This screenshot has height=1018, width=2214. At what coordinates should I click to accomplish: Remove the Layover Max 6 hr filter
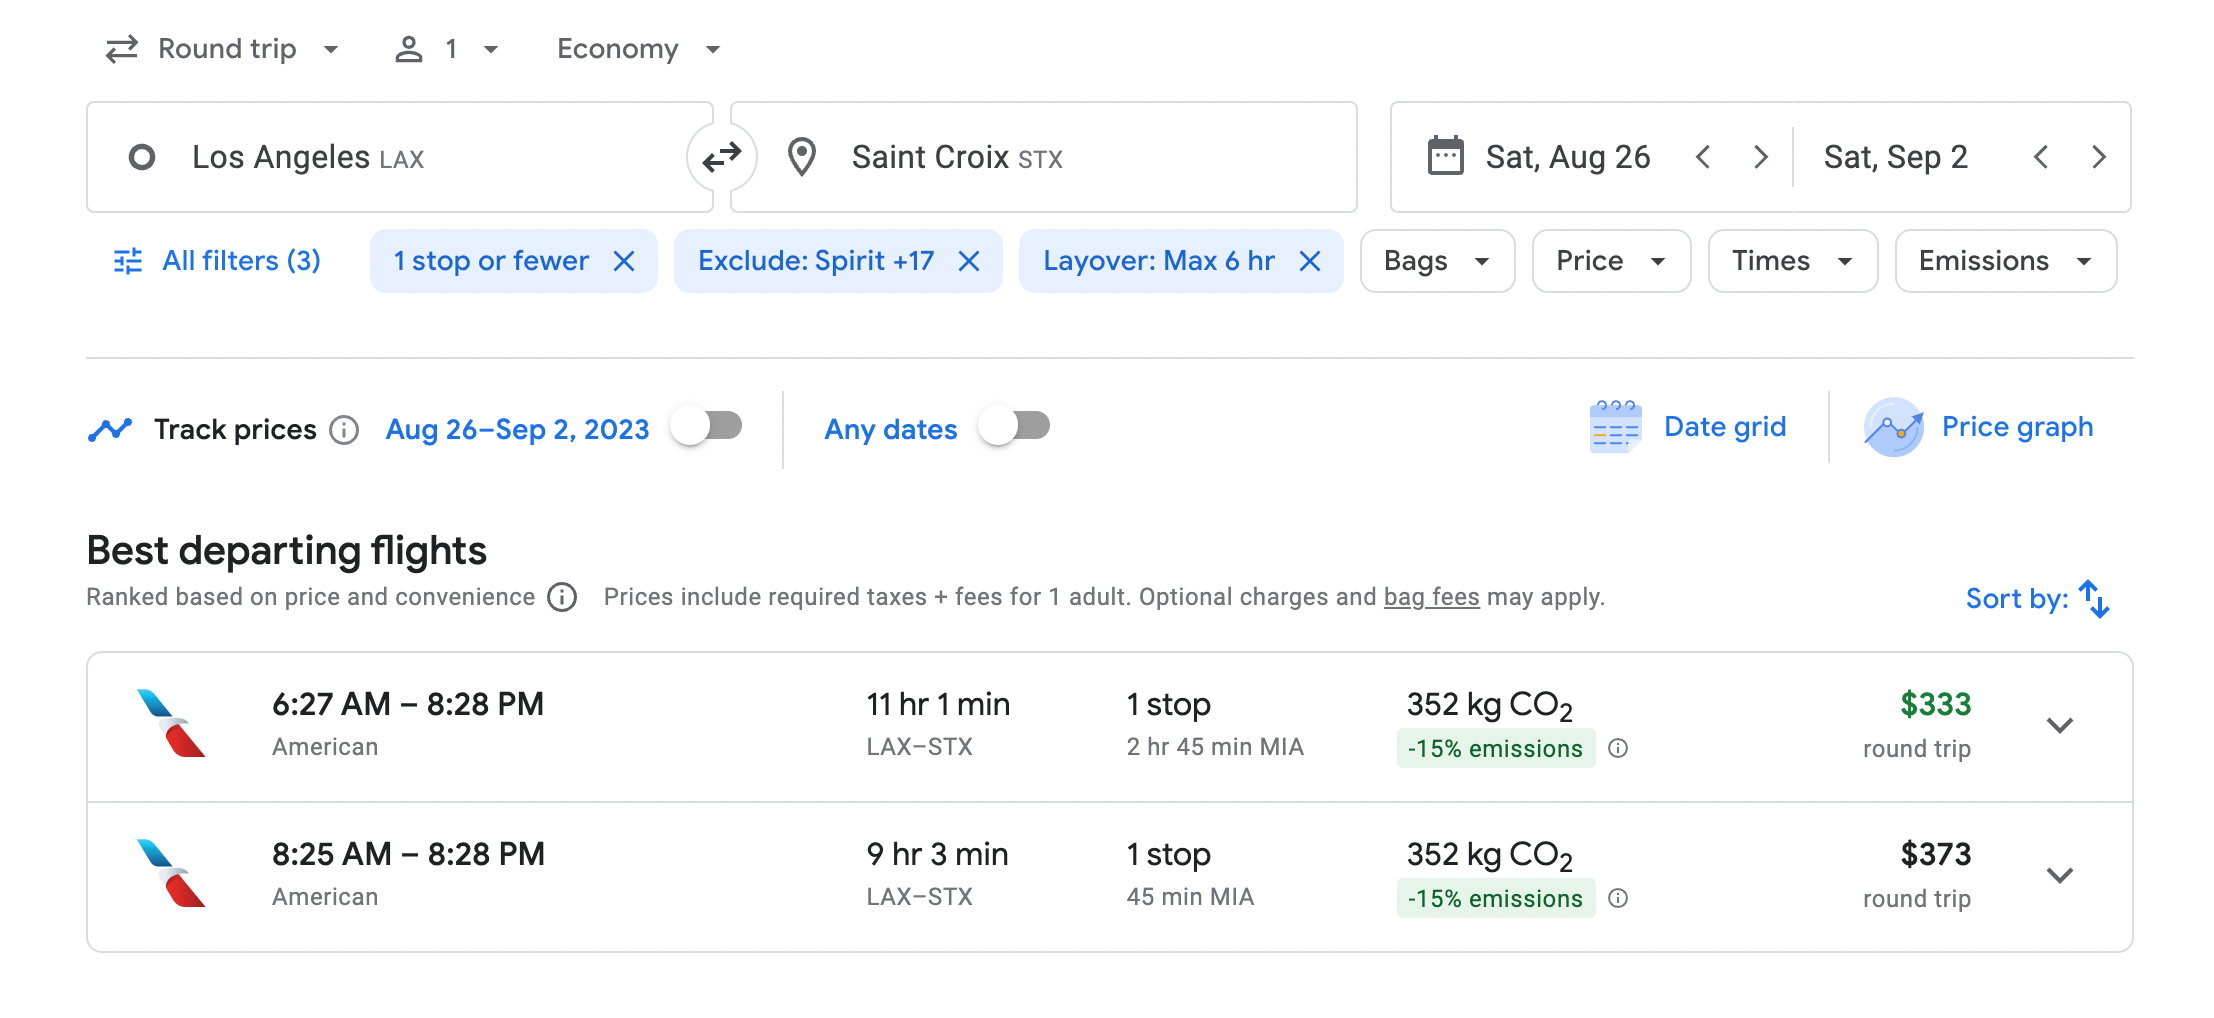(1309, 261)
